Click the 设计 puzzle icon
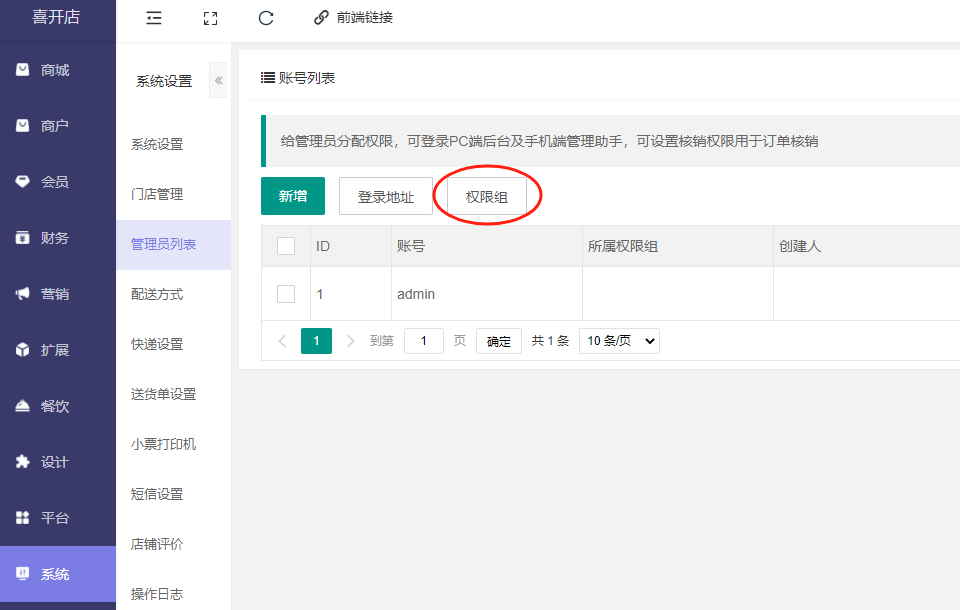Image resolution: width=960 pixels, height=610 pixels. click(23, 462)
